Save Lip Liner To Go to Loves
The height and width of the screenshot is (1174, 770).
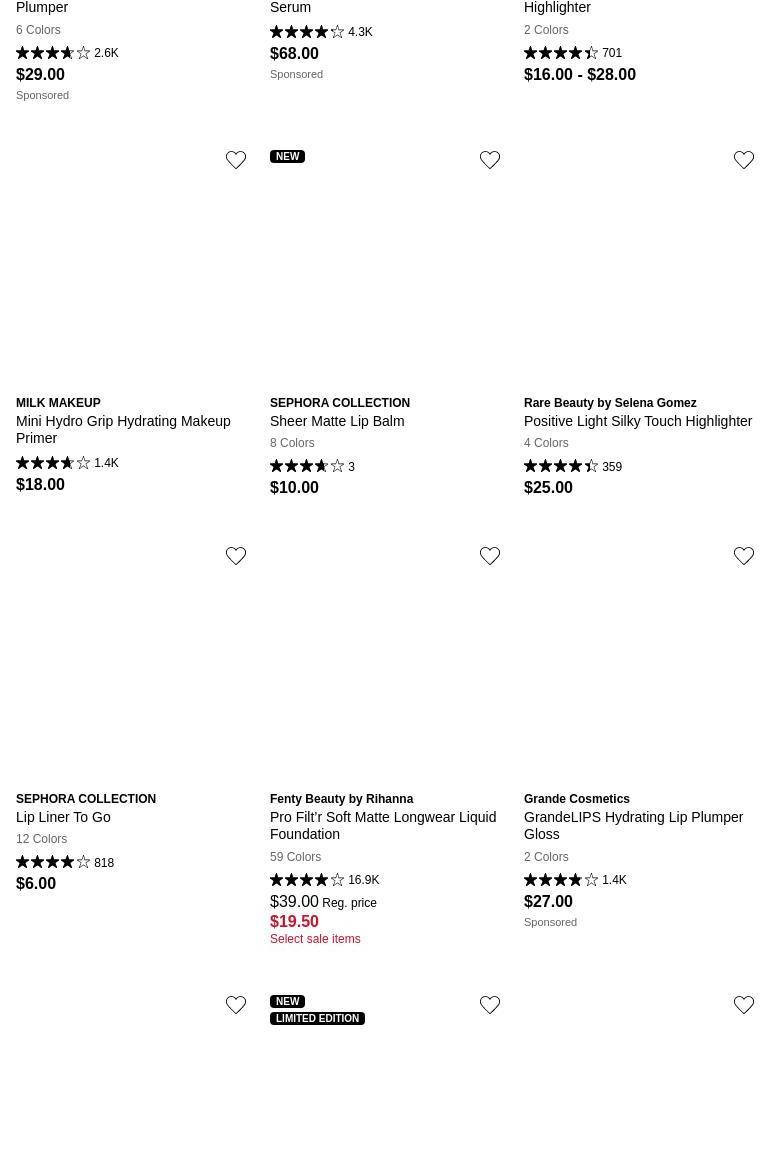(236, 556)
